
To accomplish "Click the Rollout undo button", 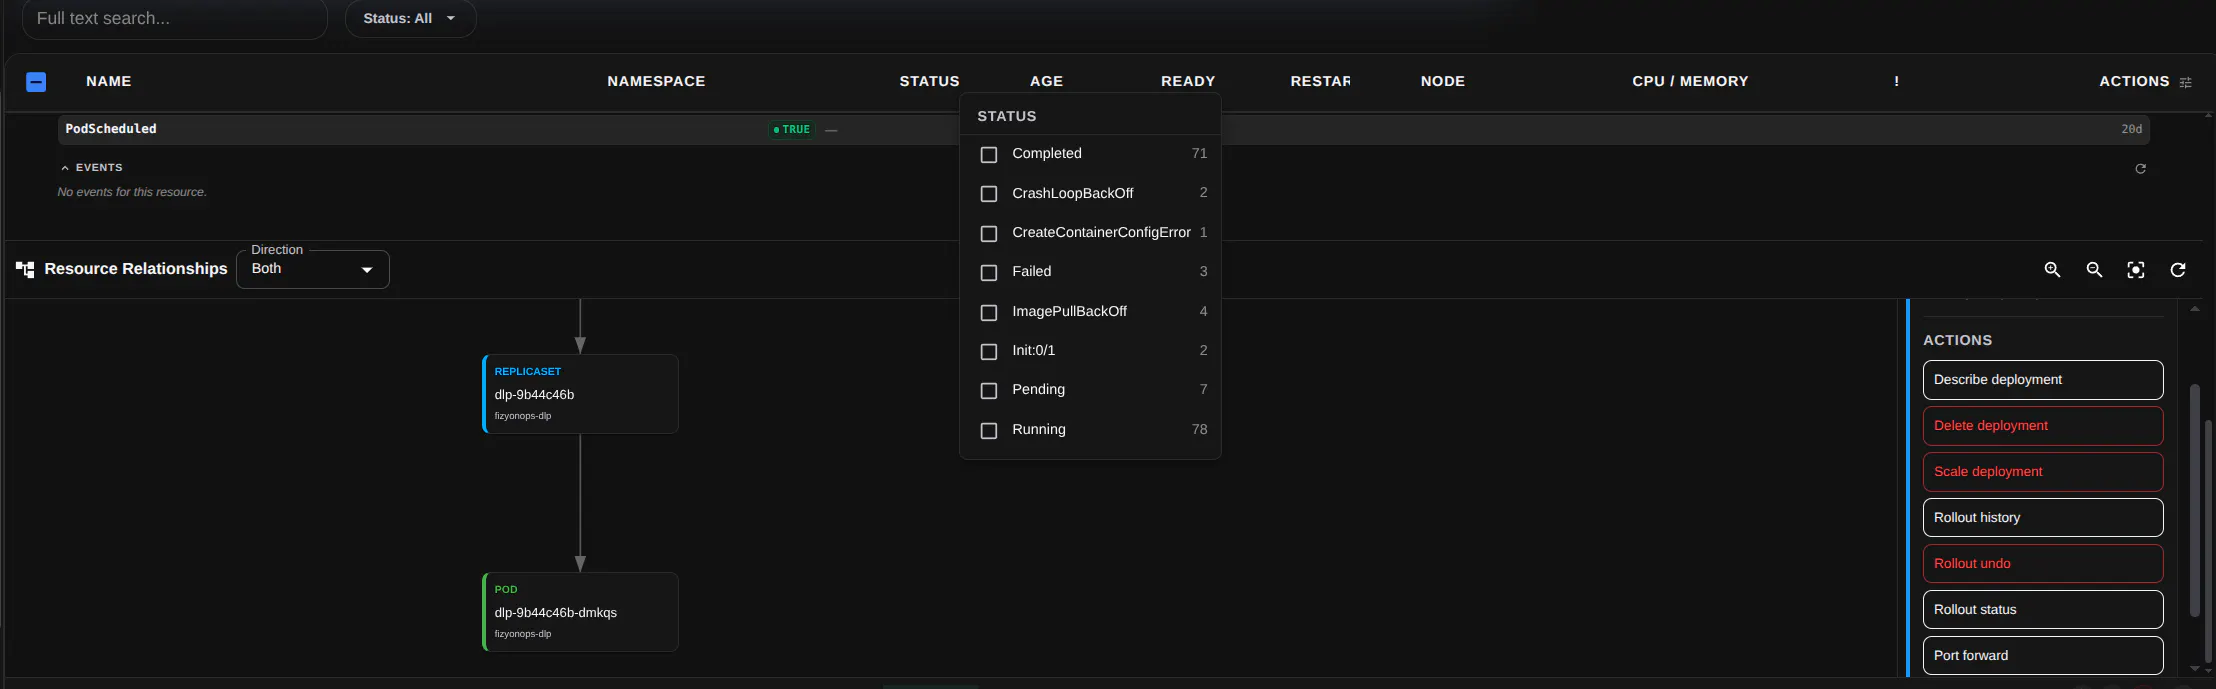I will pos(2043,564).
